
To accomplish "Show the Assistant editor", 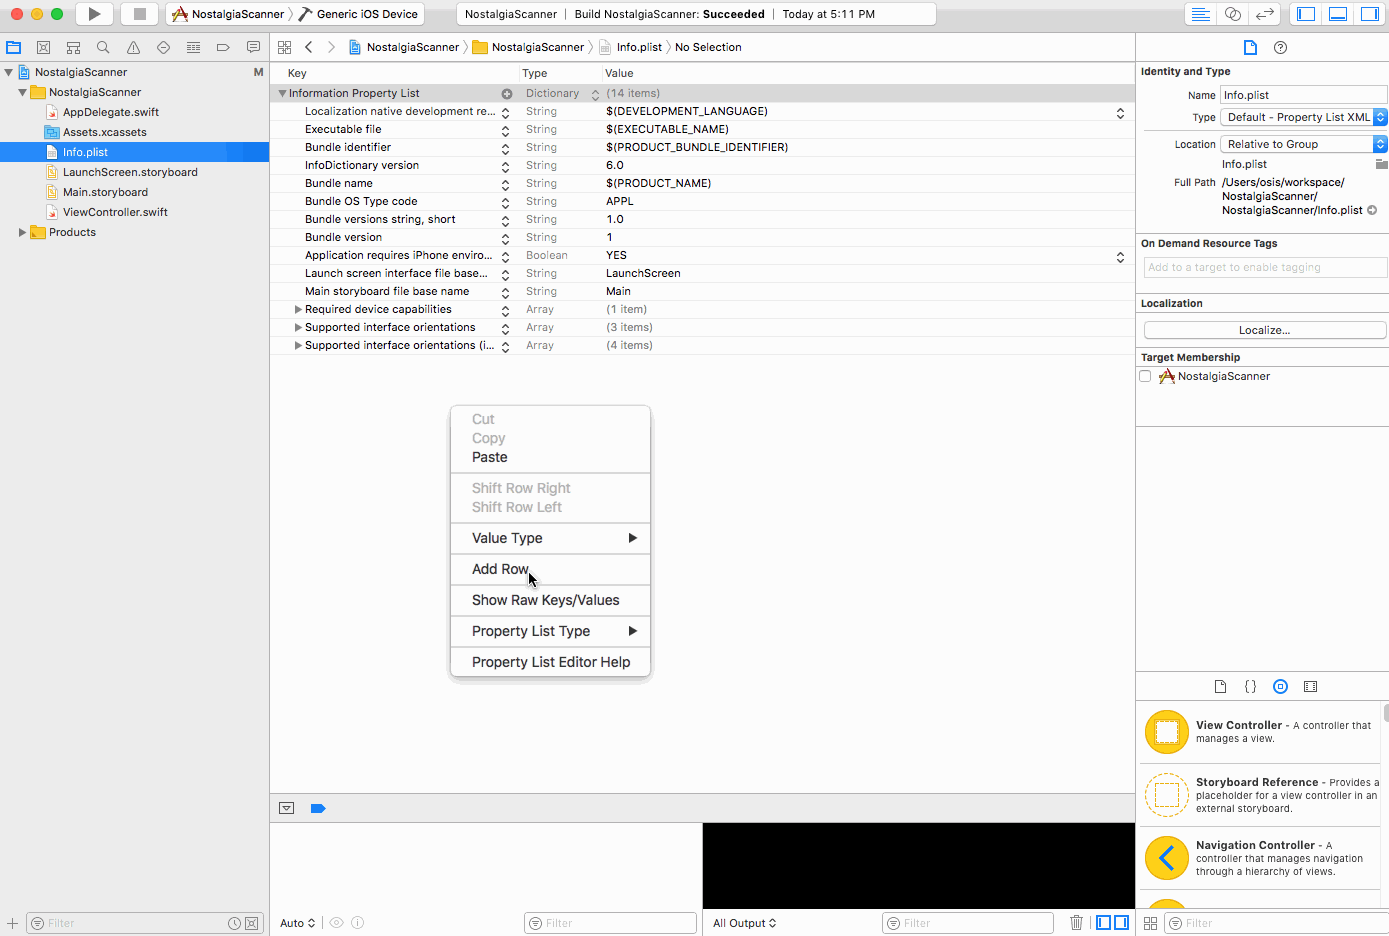I will coord(1233,14).
